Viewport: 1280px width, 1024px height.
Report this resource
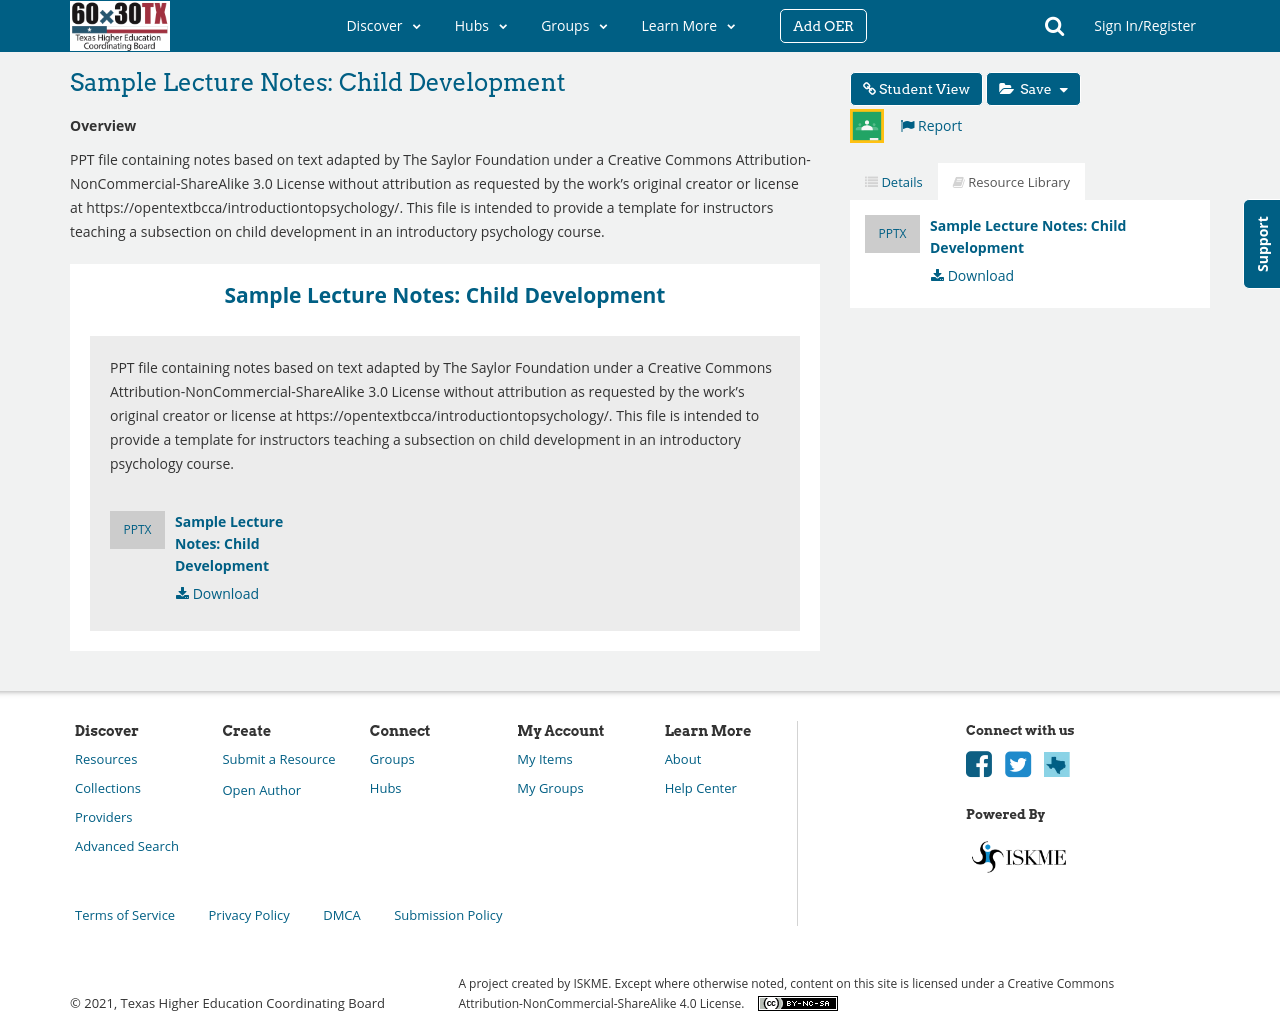pyautogui.click(x=931, y=126)
